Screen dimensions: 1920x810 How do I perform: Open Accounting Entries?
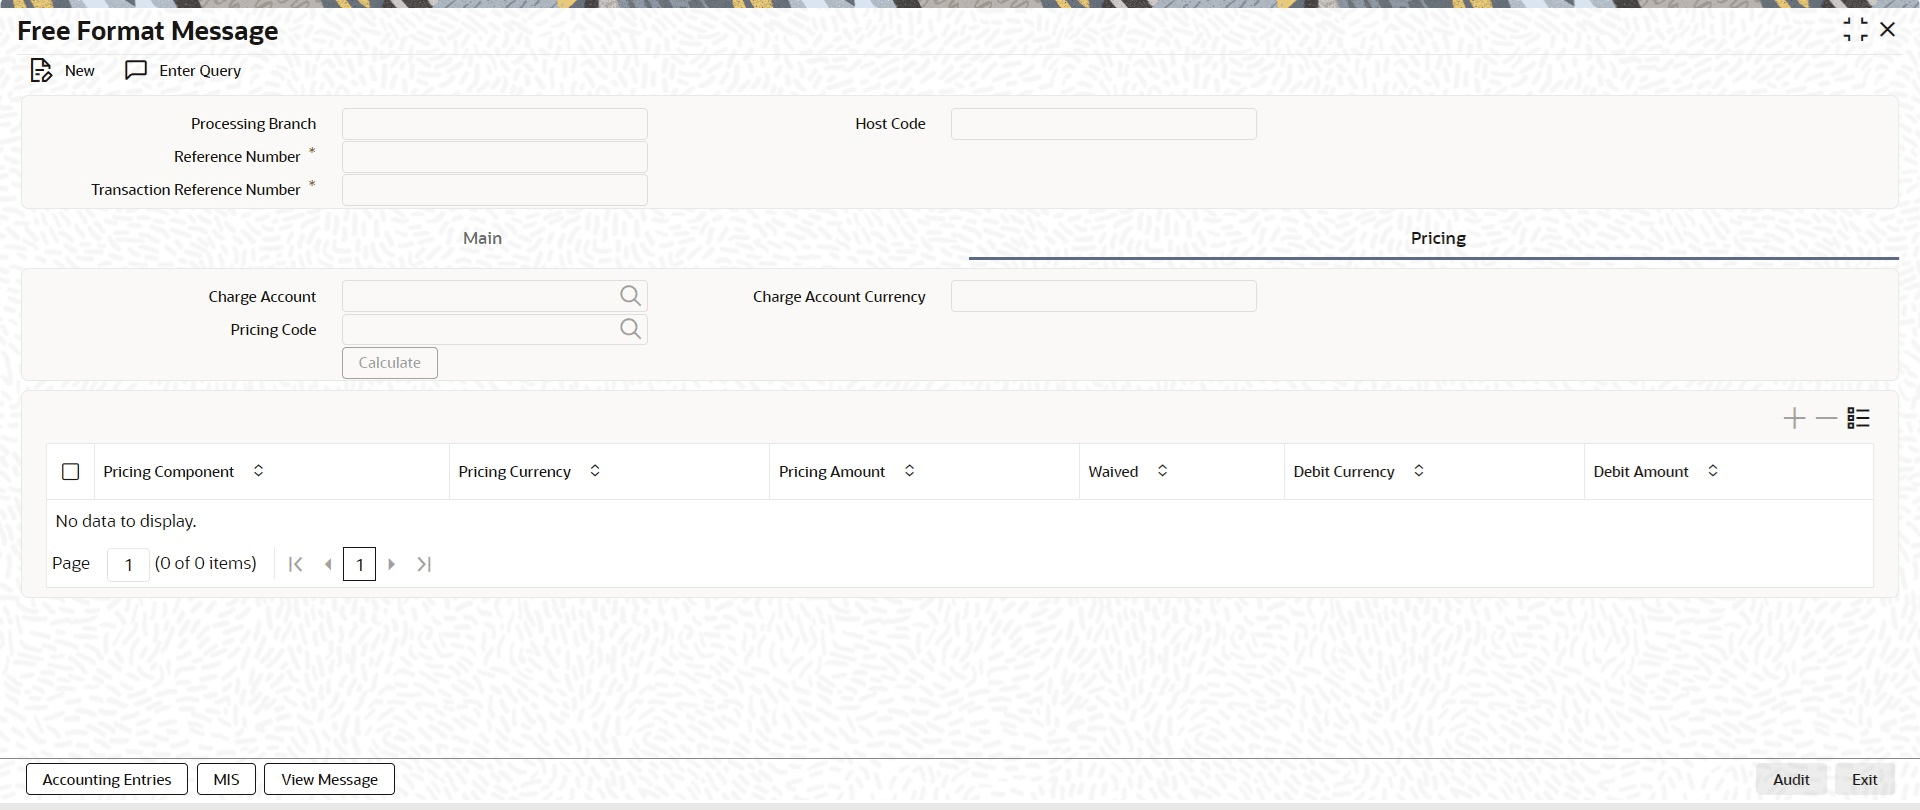tap(107, 779)
